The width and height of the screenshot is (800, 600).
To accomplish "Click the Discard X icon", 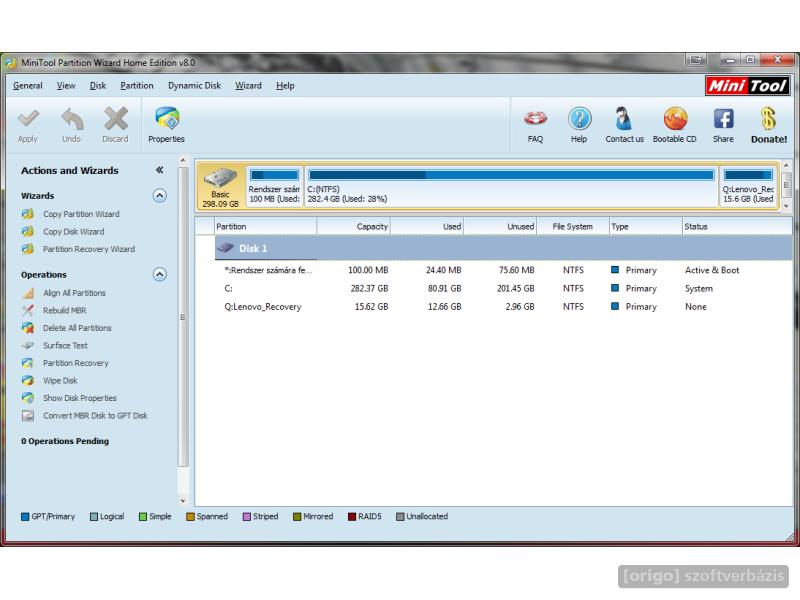I will 116,118.
